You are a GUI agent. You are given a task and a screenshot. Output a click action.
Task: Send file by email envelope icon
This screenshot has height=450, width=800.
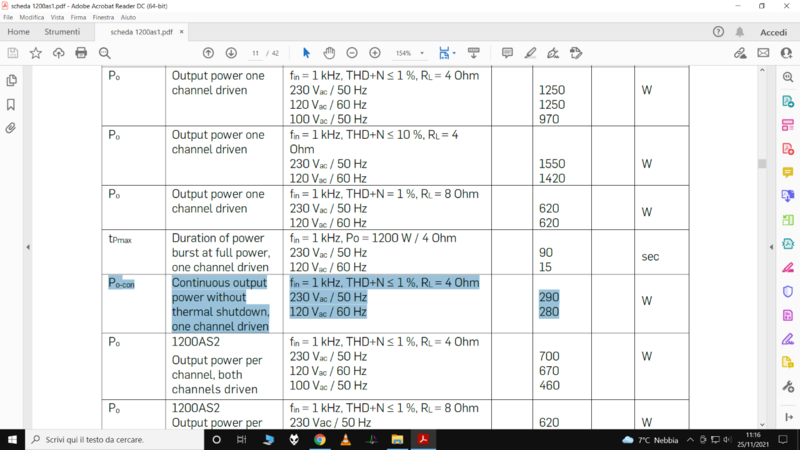[x=763, y=53]
